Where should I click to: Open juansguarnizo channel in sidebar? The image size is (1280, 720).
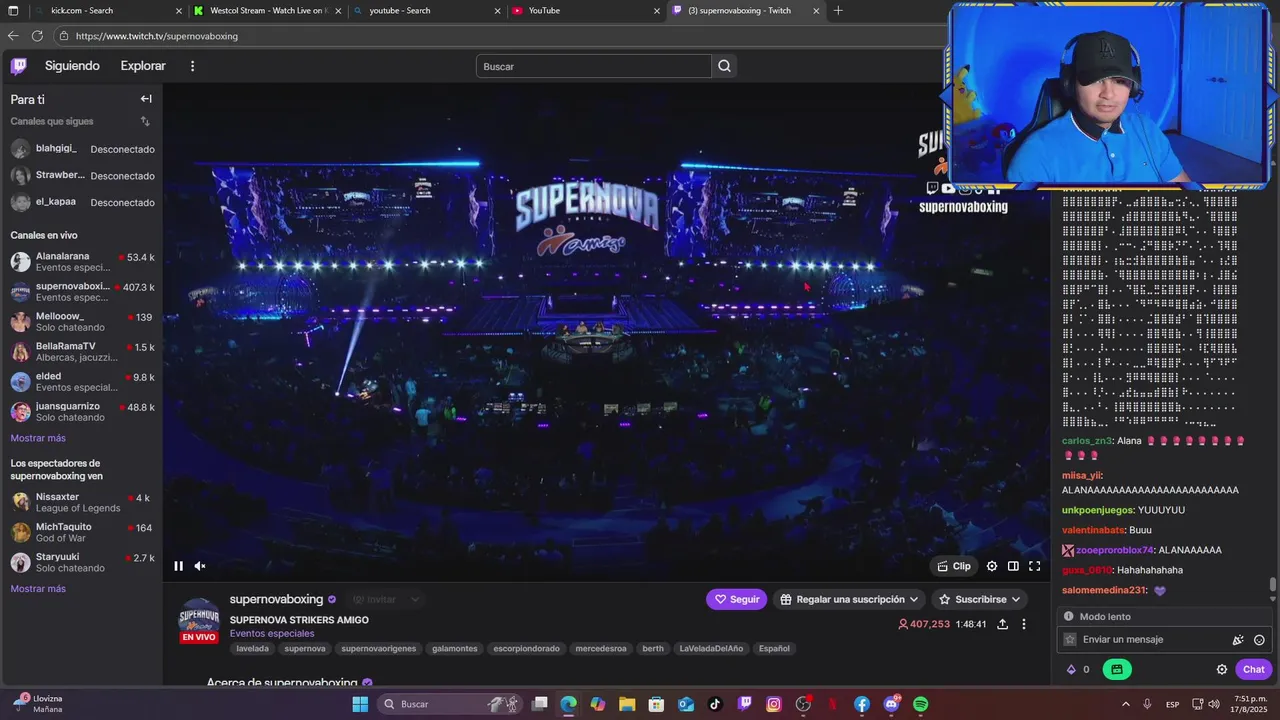81,412
